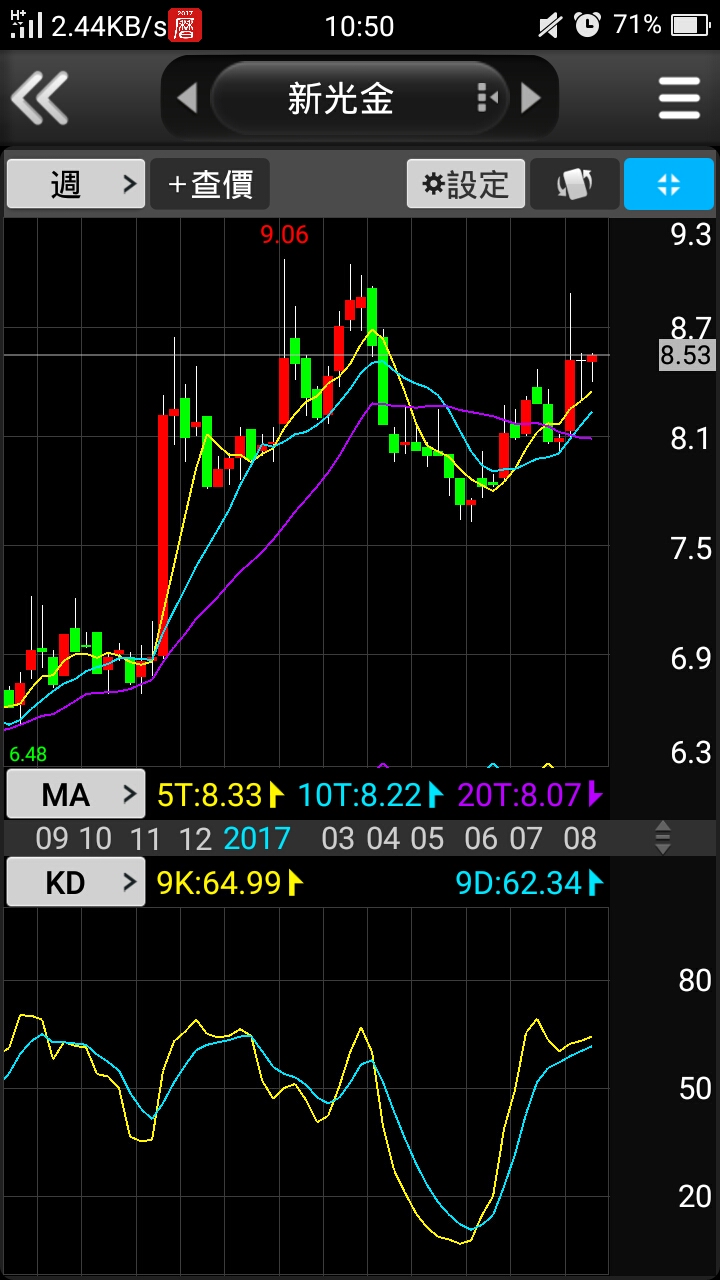
Task: Open the KD indicator selector
Action: [76, 883]
